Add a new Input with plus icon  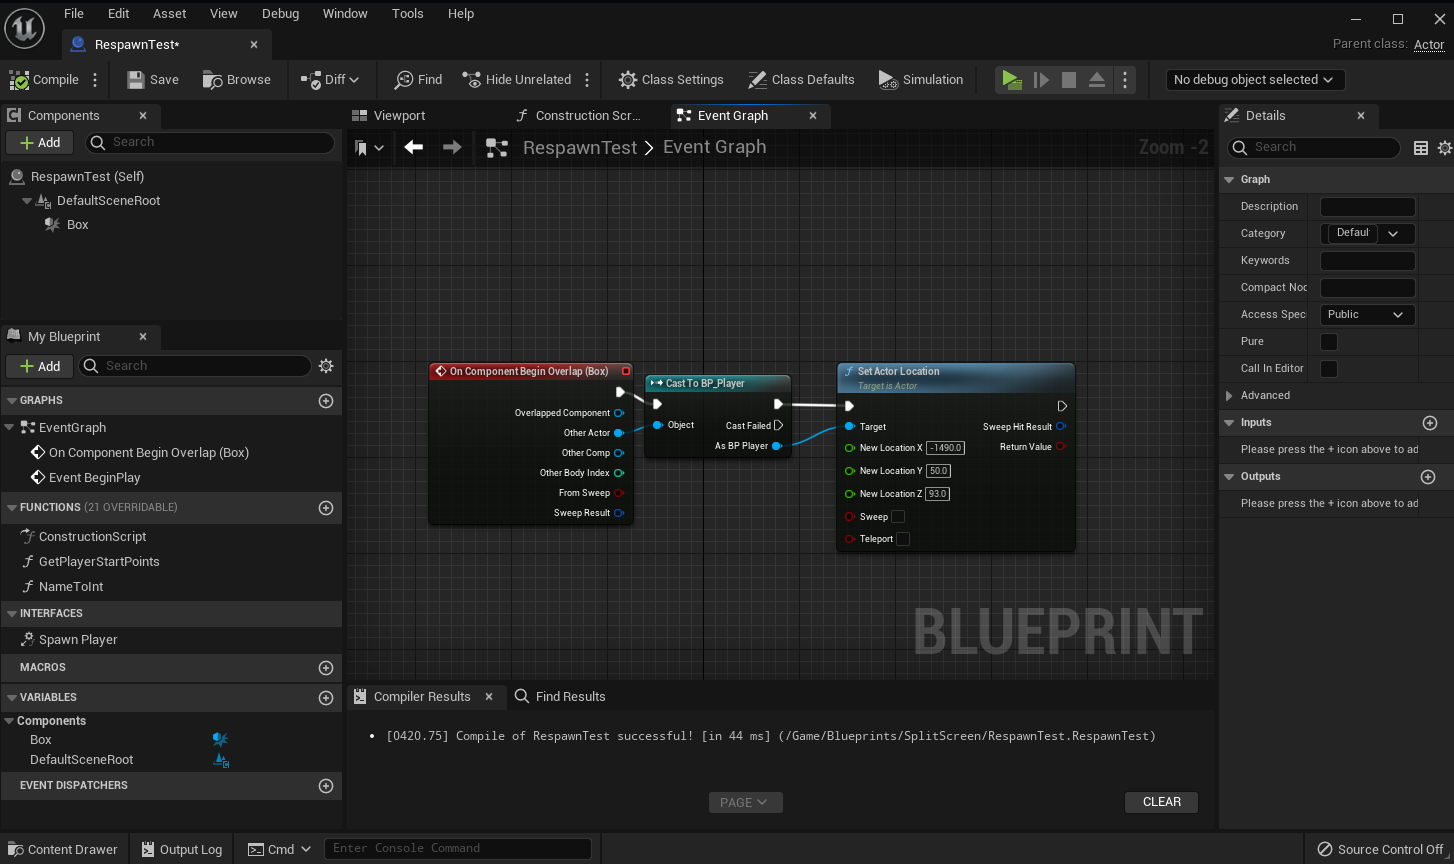pos(1429,423)
